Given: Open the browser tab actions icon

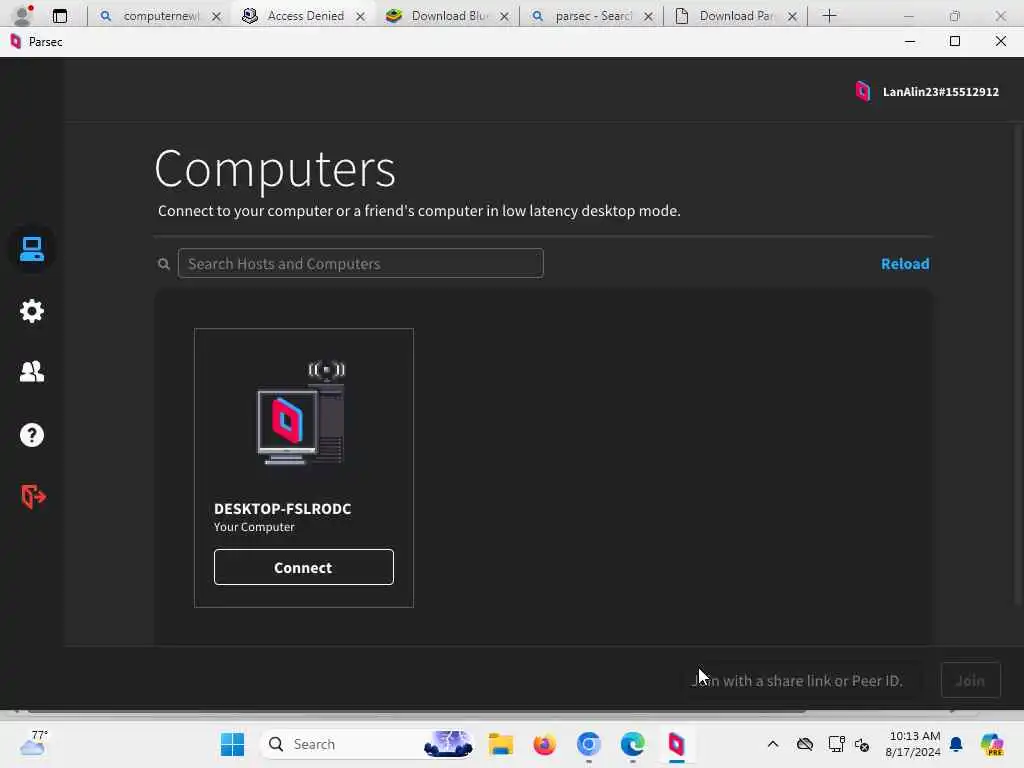Looking at the screenshot, I should pos(60,16).
